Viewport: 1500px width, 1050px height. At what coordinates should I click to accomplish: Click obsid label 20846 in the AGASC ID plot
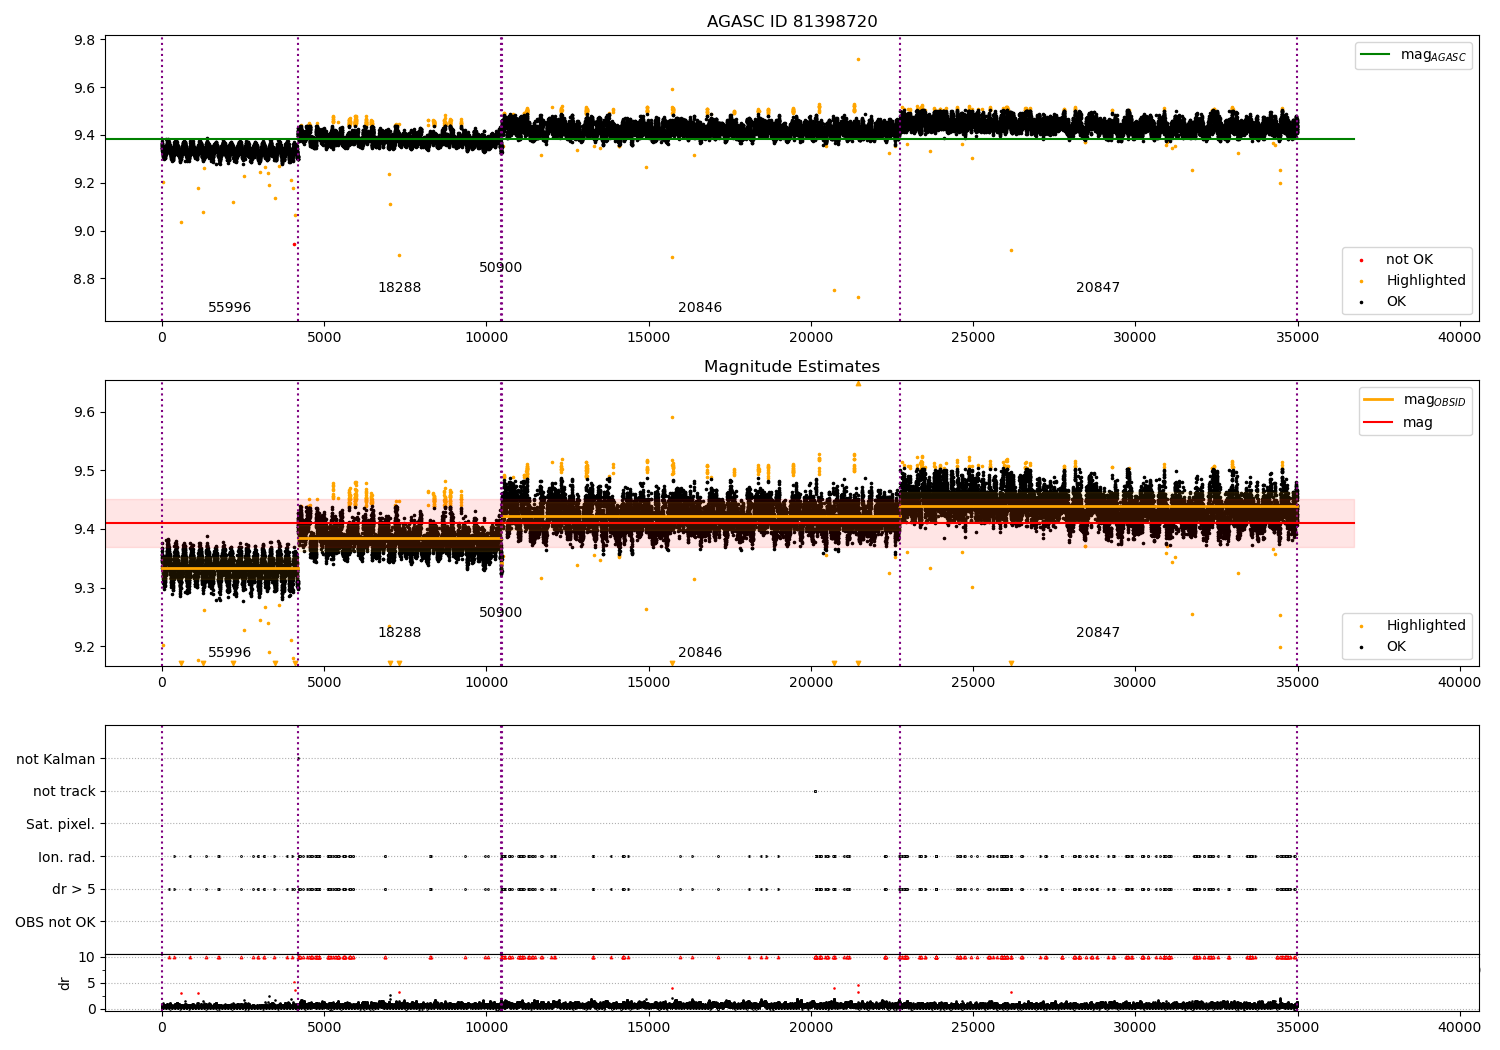pyautogui.click(x=700, y=308)
